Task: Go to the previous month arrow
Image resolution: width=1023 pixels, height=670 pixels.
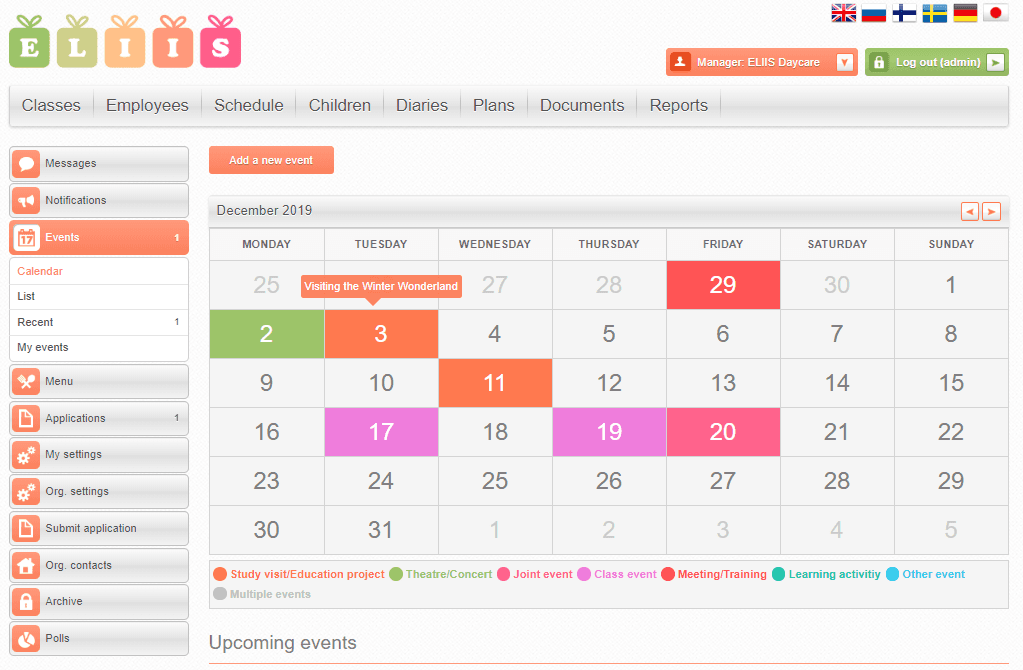Action: click(x=969, y=211)
